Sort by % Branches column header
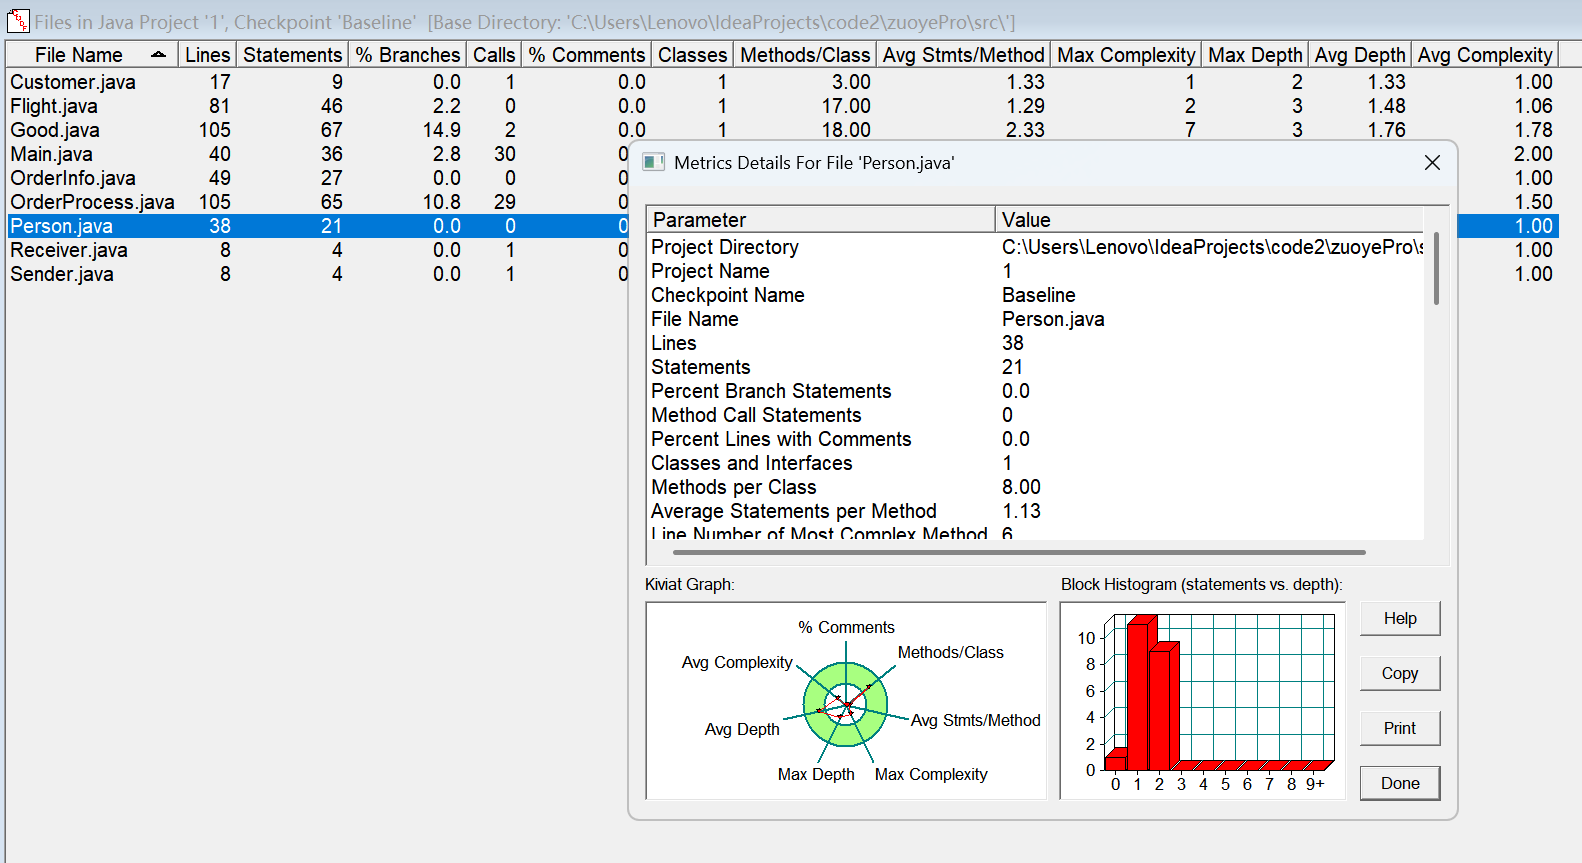The width and height of the screenshot is (1582, 863). coord(407,55)
